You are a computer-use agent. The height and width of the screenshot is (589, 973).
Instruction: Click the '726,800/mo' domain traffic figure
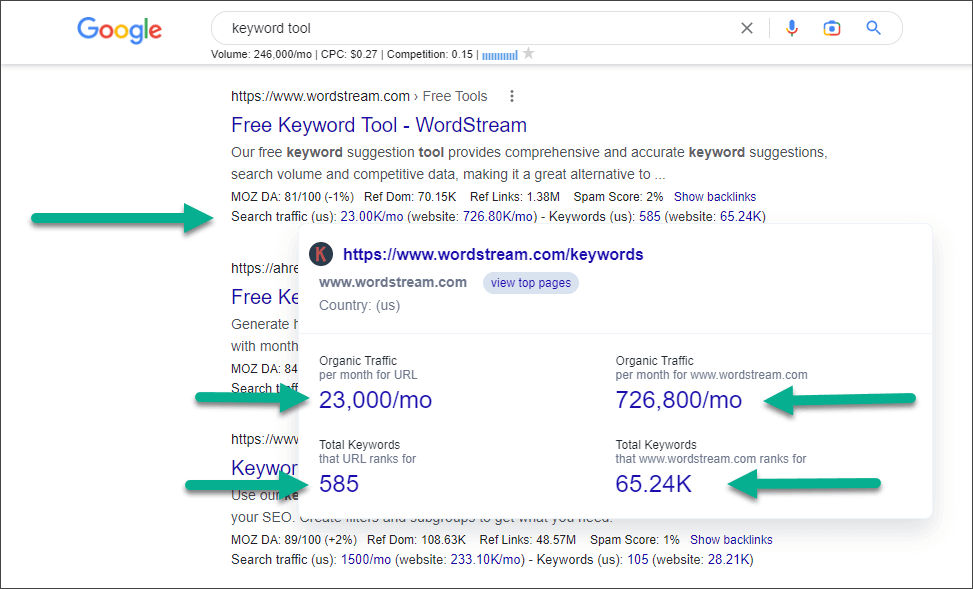(x=678, y=399)
